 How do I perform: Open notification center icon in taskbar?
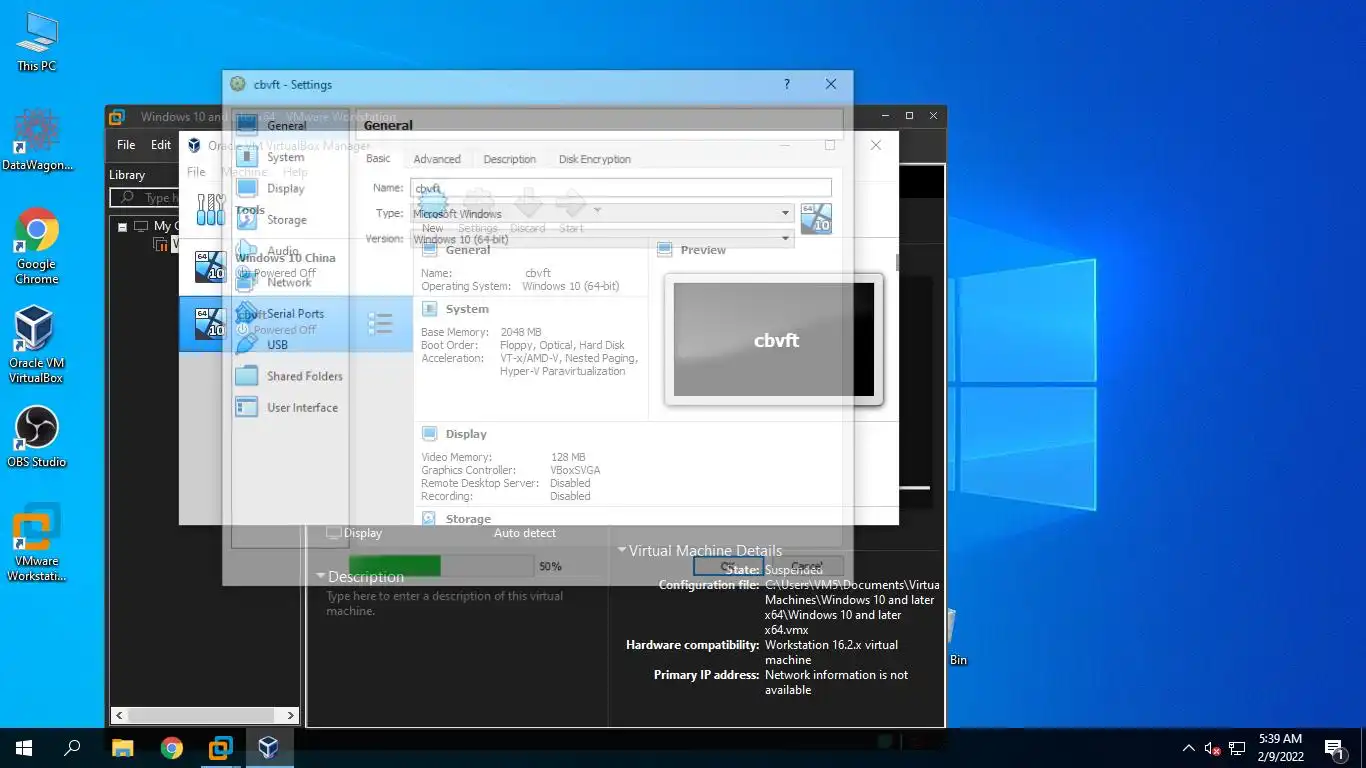(1334, 747)
